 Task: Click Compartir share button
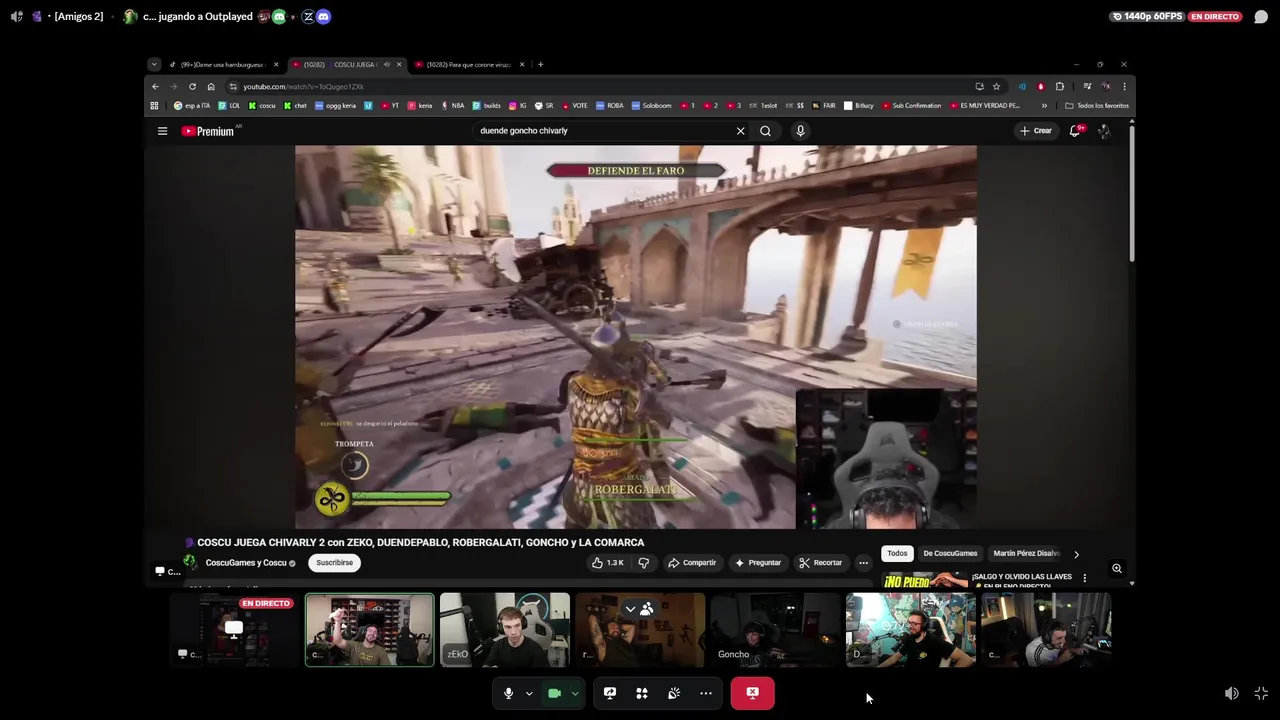click(692, 563)
